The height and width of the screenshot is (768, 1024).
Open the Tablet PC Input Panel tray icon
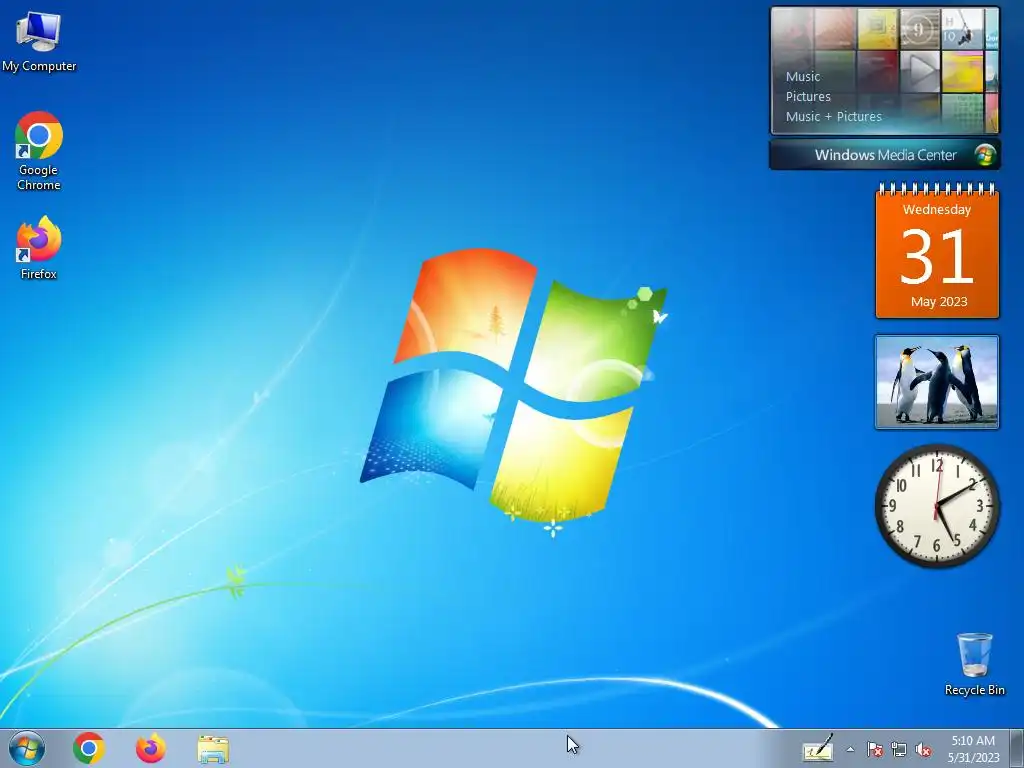(818, 749)
